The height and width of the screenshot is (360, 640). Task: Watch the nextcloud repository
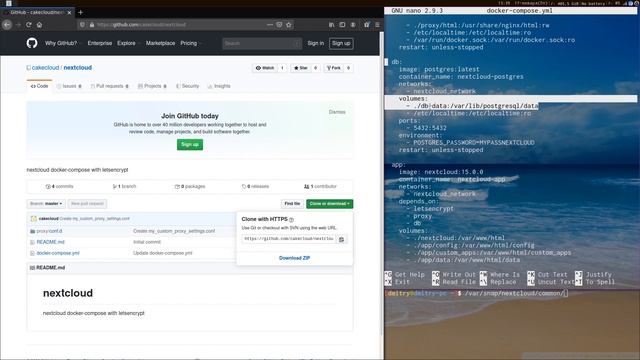click(x=265, y=68)
